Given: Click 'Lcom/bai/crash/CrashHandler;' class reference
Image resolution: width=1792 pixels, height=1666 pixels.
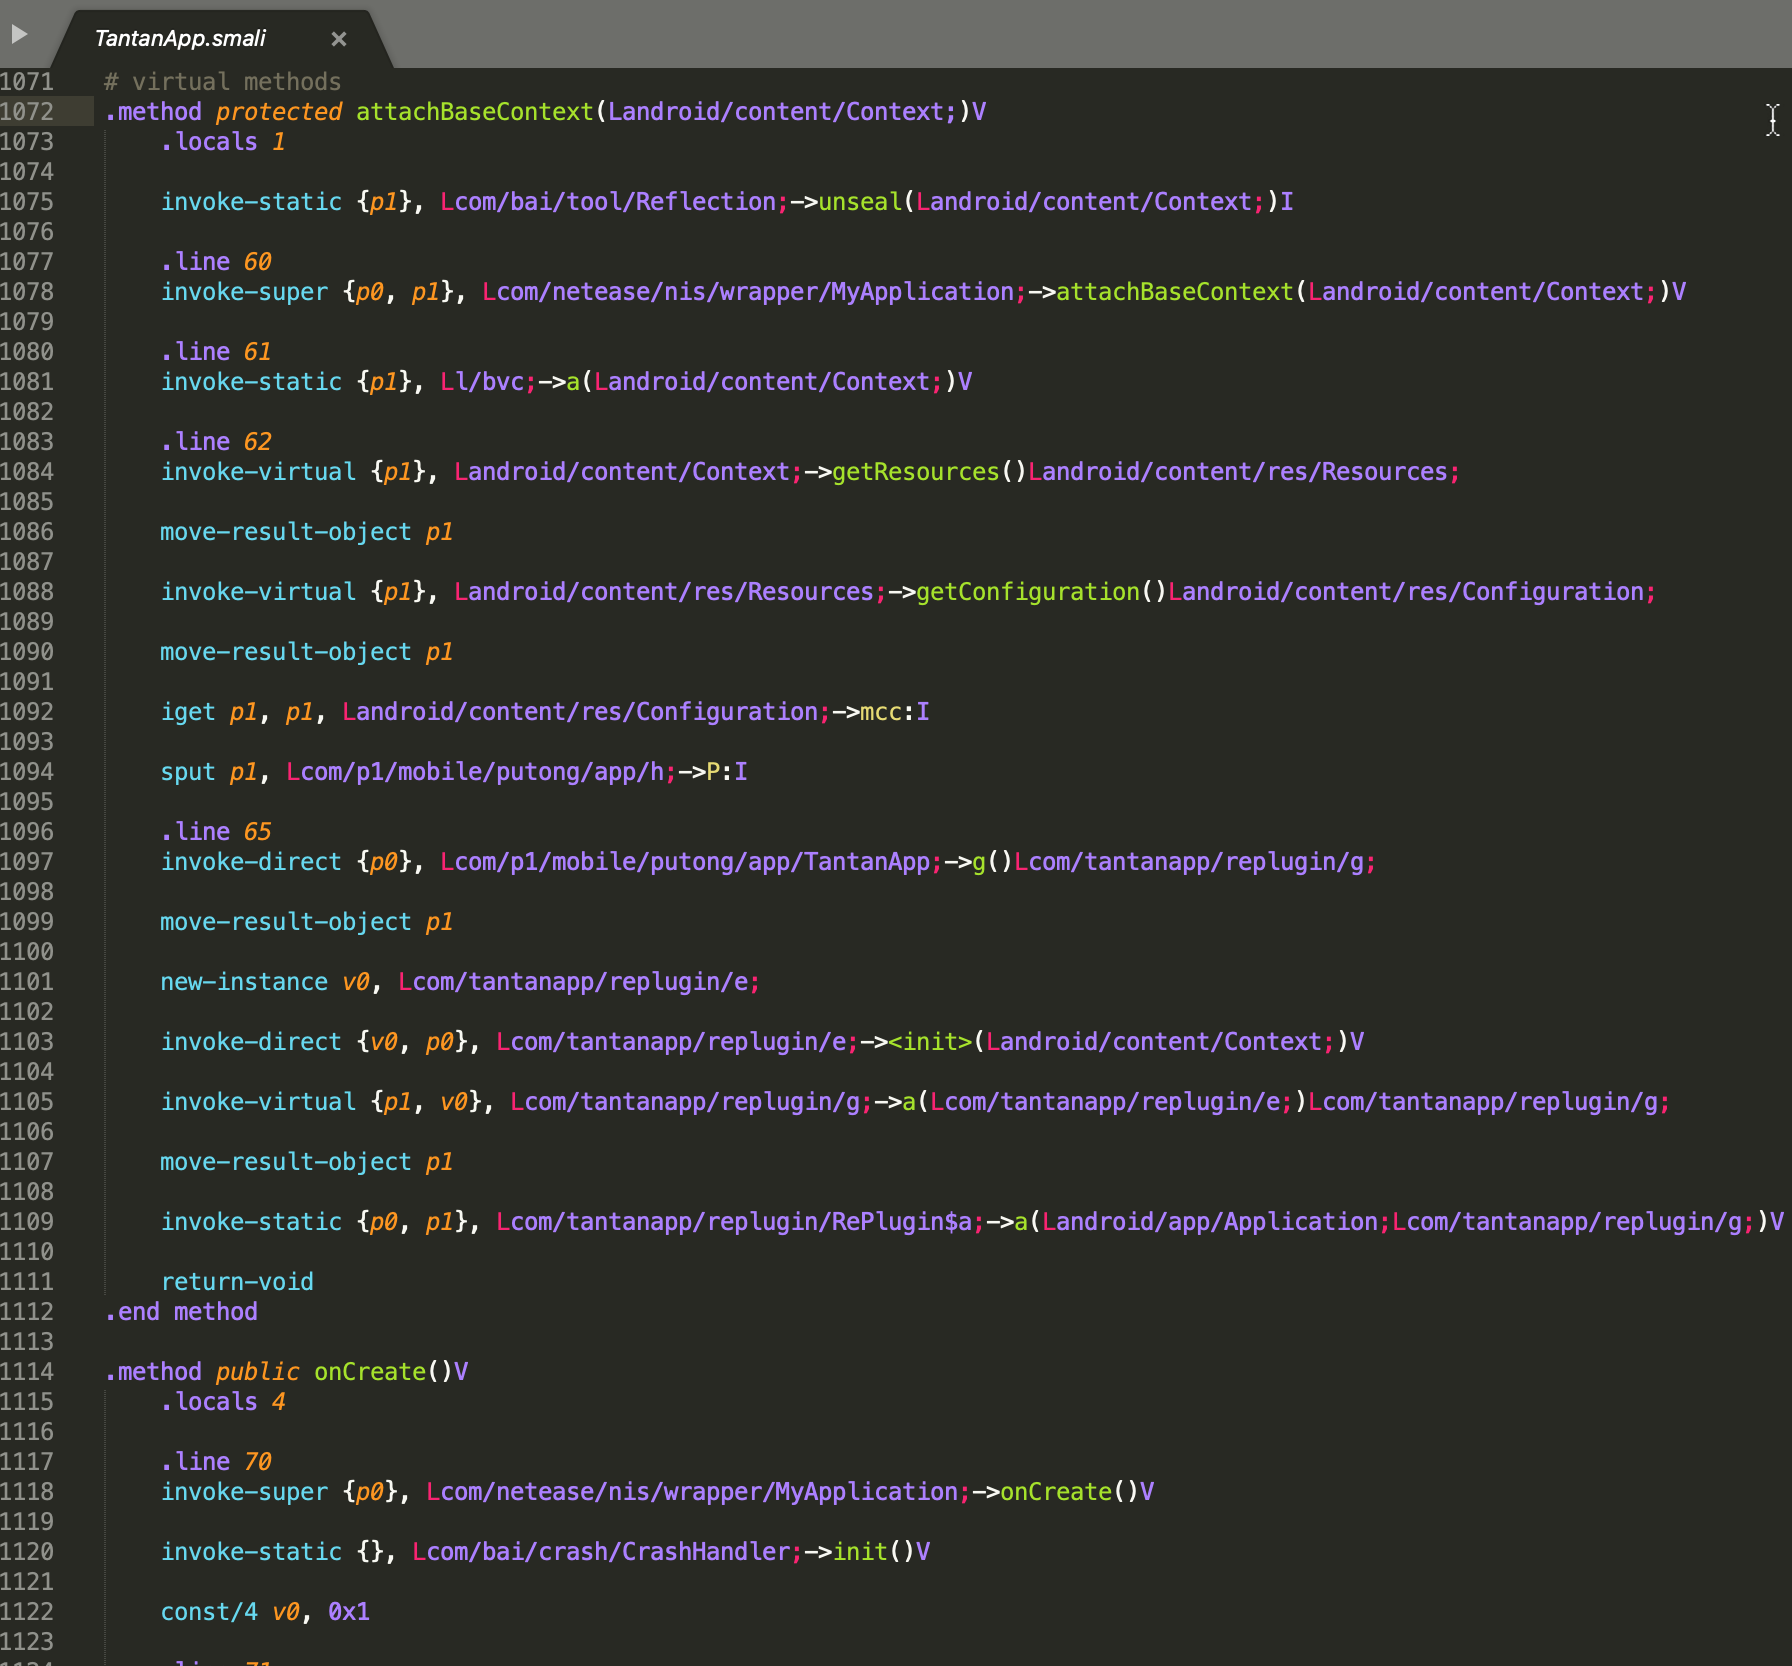Looking at the screenshot, I should (x=608, y=1551).
